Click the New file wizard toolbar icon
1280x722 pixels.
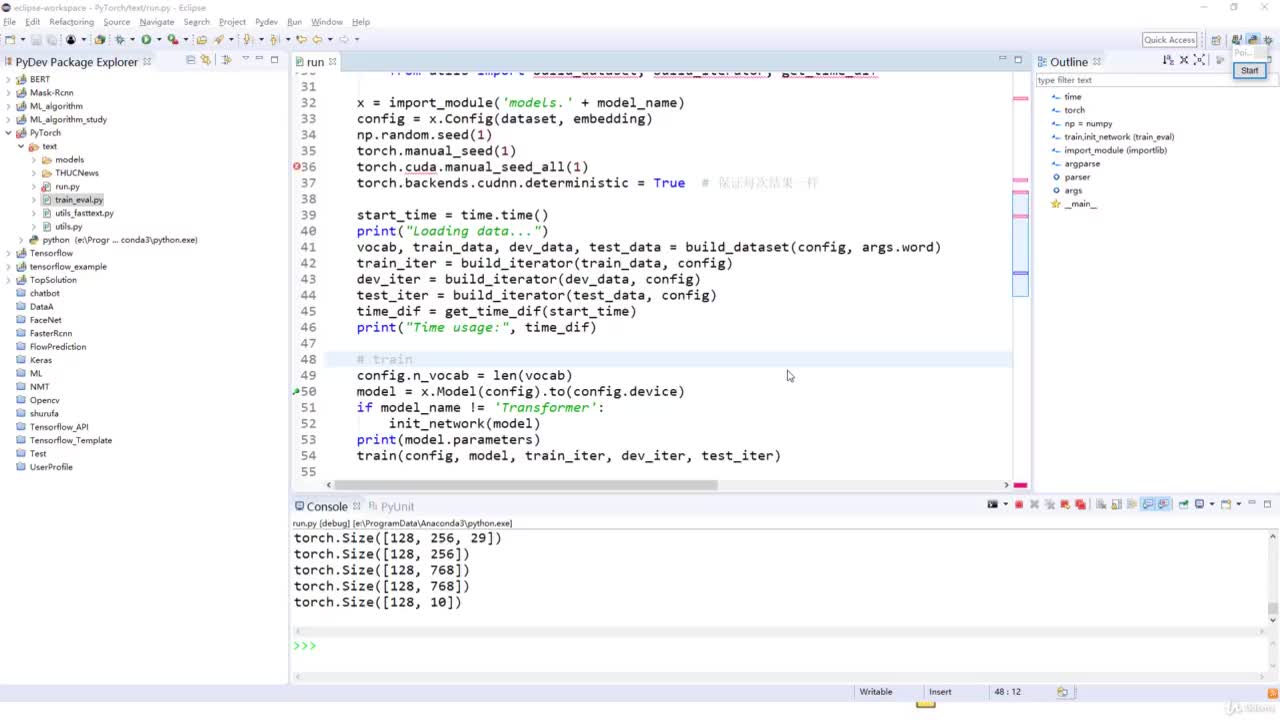click(x=11, y=40)
